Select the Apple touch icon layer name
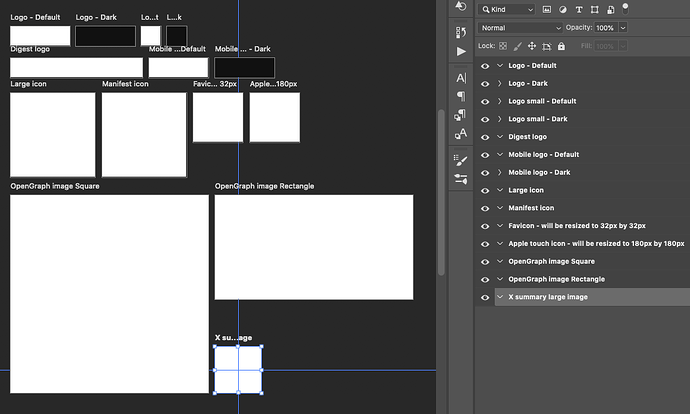Image resolution: width=690 pixels, height=414 pixels. tap(596, 243)
